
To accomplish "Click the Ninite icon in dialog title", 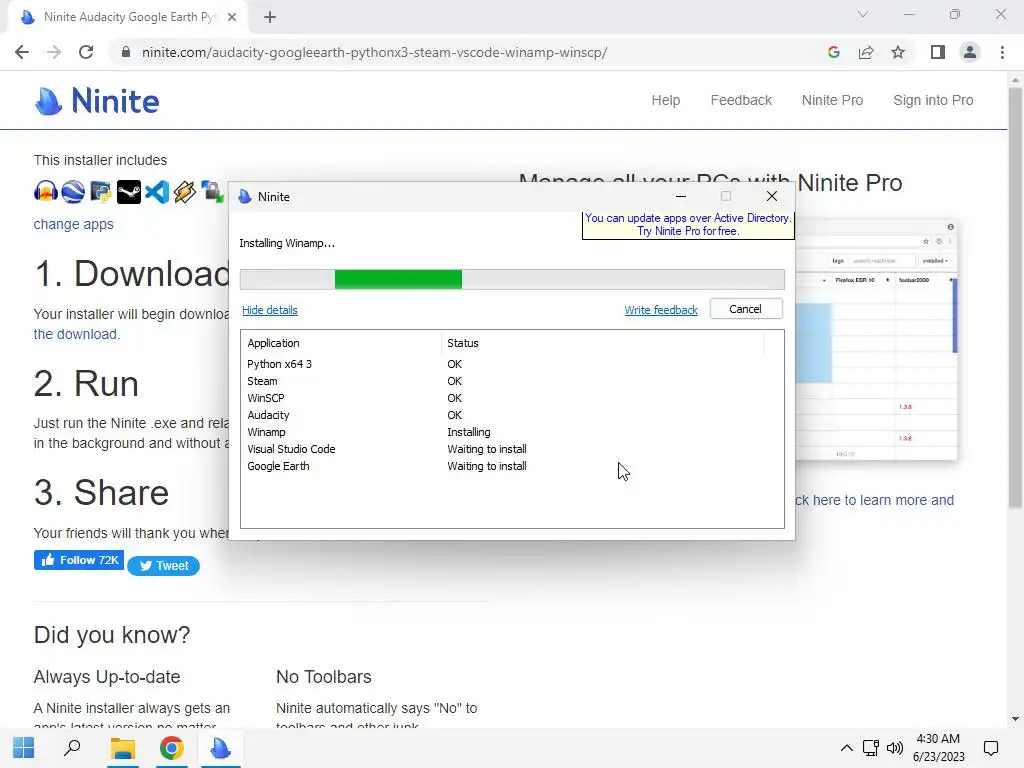I will click(x=245, y=197).
